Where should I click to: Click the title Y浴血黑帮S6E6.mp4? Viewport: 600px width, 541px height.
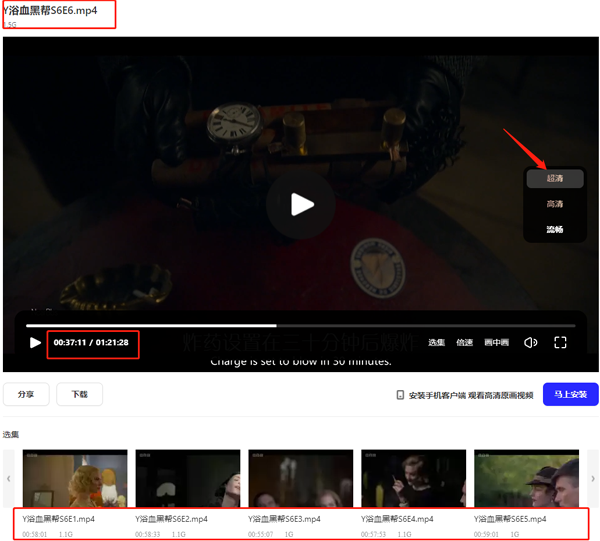pos(50,10)
